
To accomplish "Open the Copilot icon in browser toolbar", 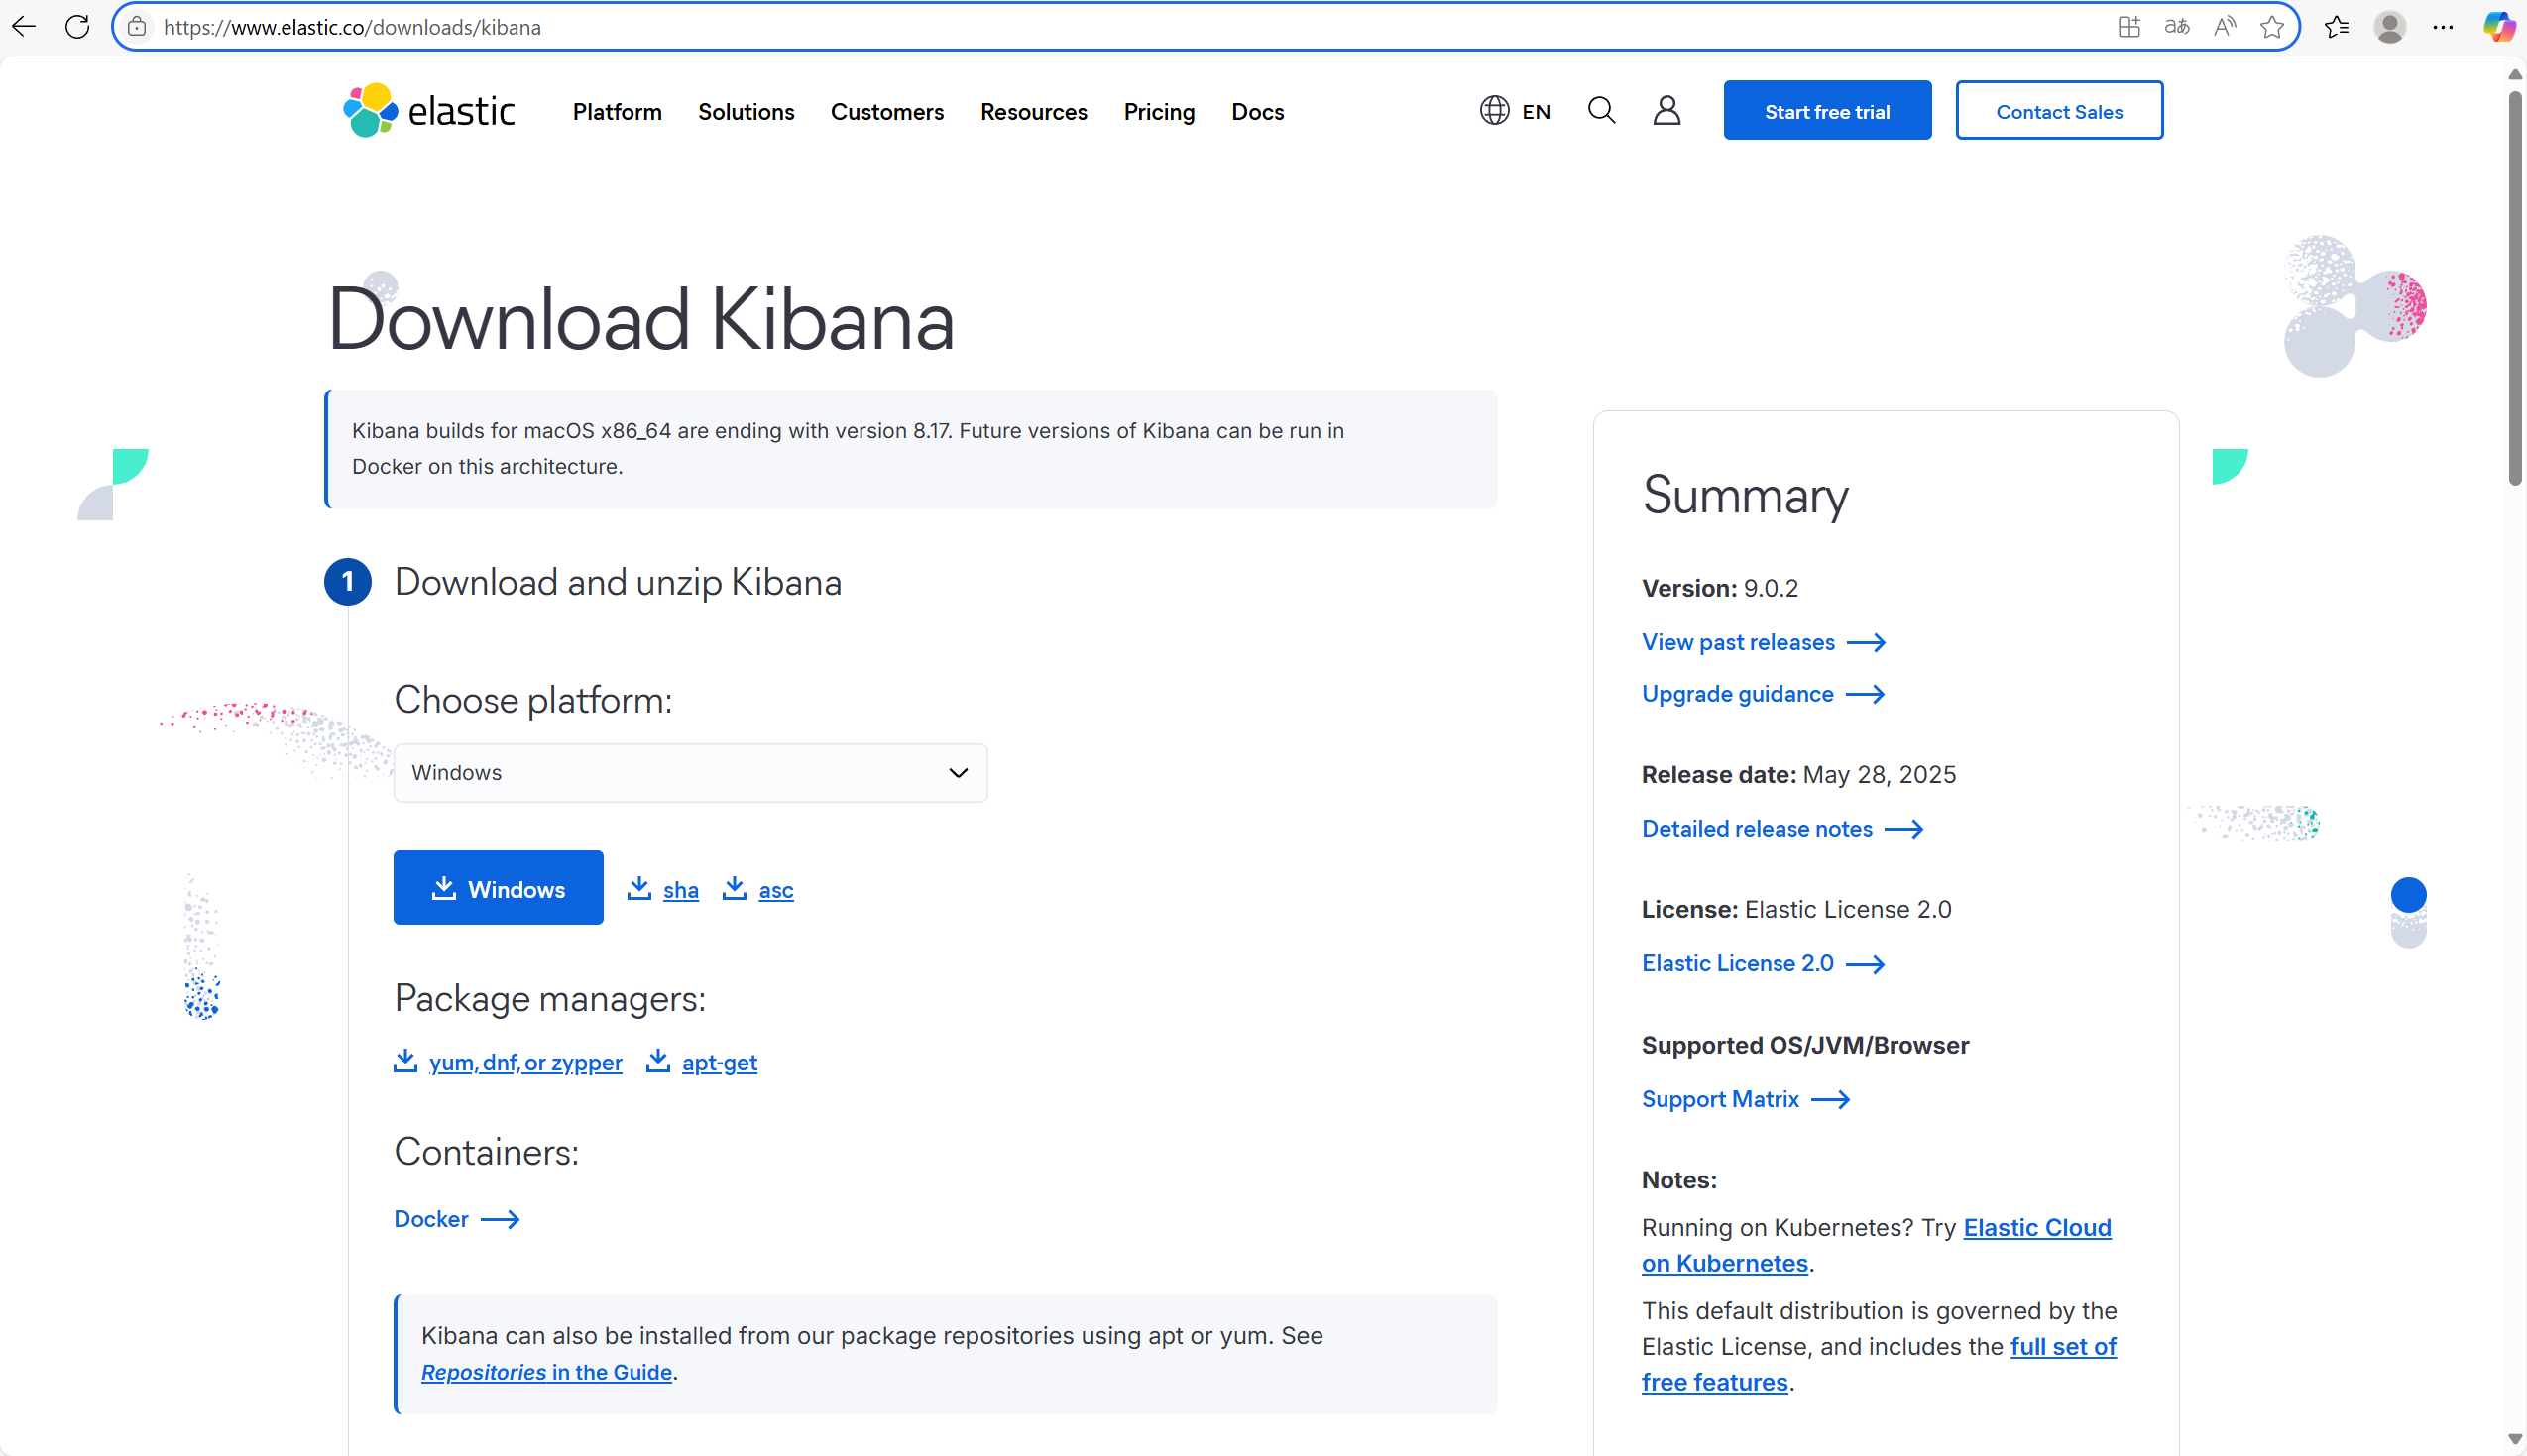I will tap(2497, 27).
